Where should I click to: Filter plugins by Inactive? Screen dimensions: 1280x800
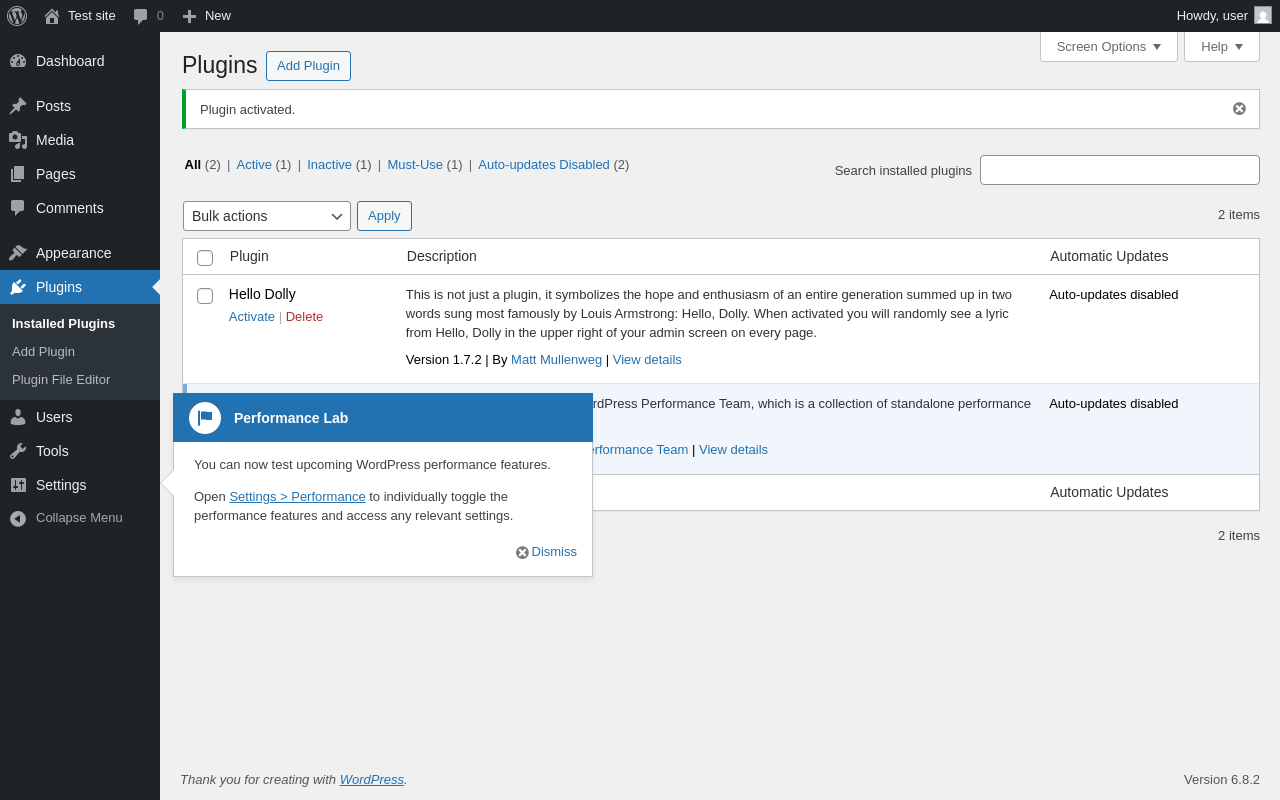(329, 165)
